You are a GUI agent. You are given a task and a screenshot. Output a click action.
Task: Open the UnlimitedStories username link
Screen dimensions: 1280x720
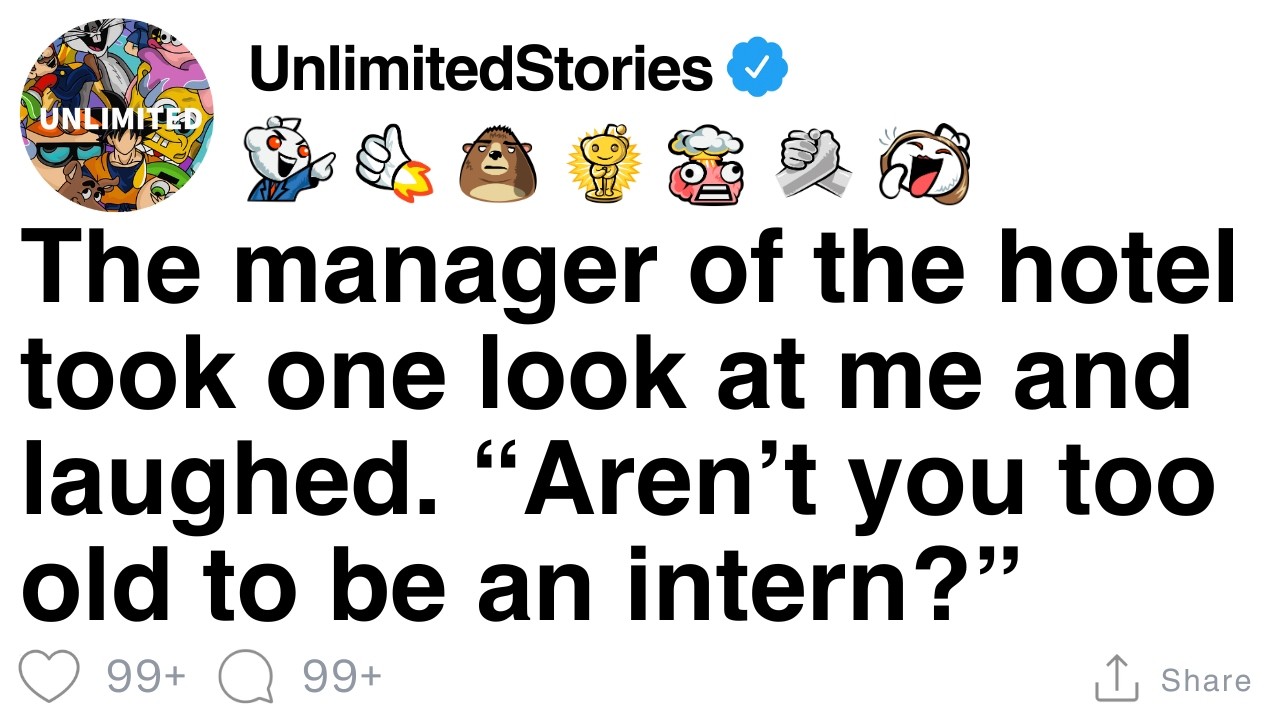tap(480, 68)
